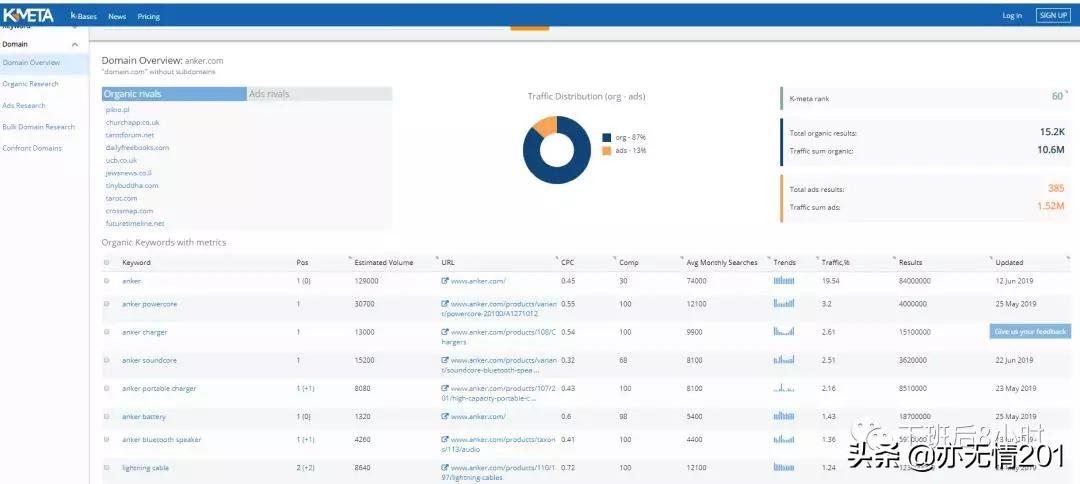View trends sparkline for anker keyword

[784, 281]
